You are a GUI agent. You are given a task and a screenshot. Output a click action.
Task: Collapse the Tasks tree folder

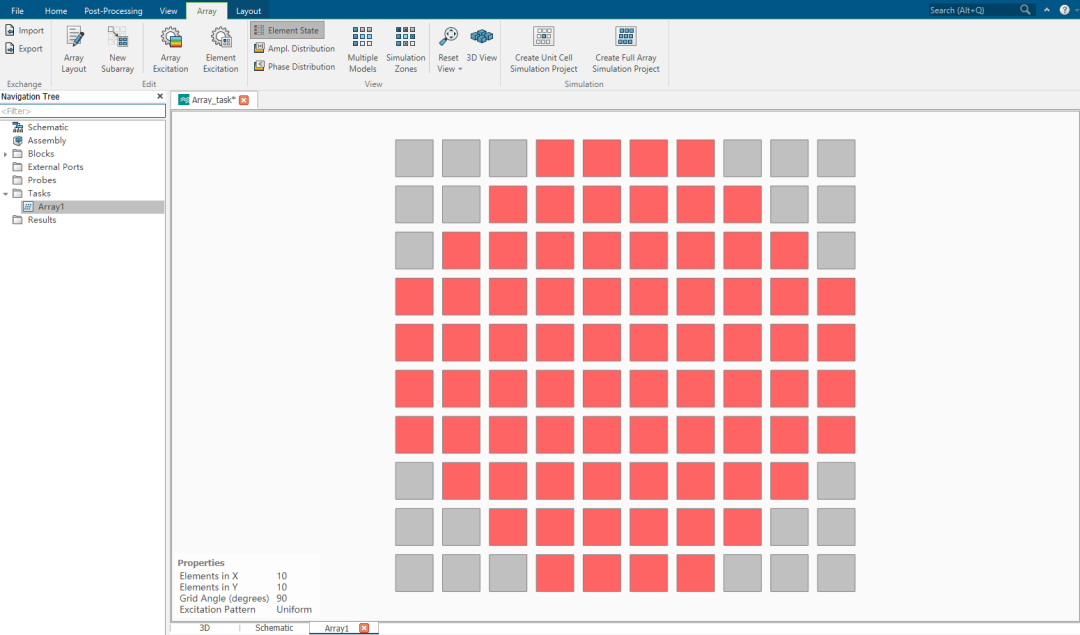pos(6,194)
